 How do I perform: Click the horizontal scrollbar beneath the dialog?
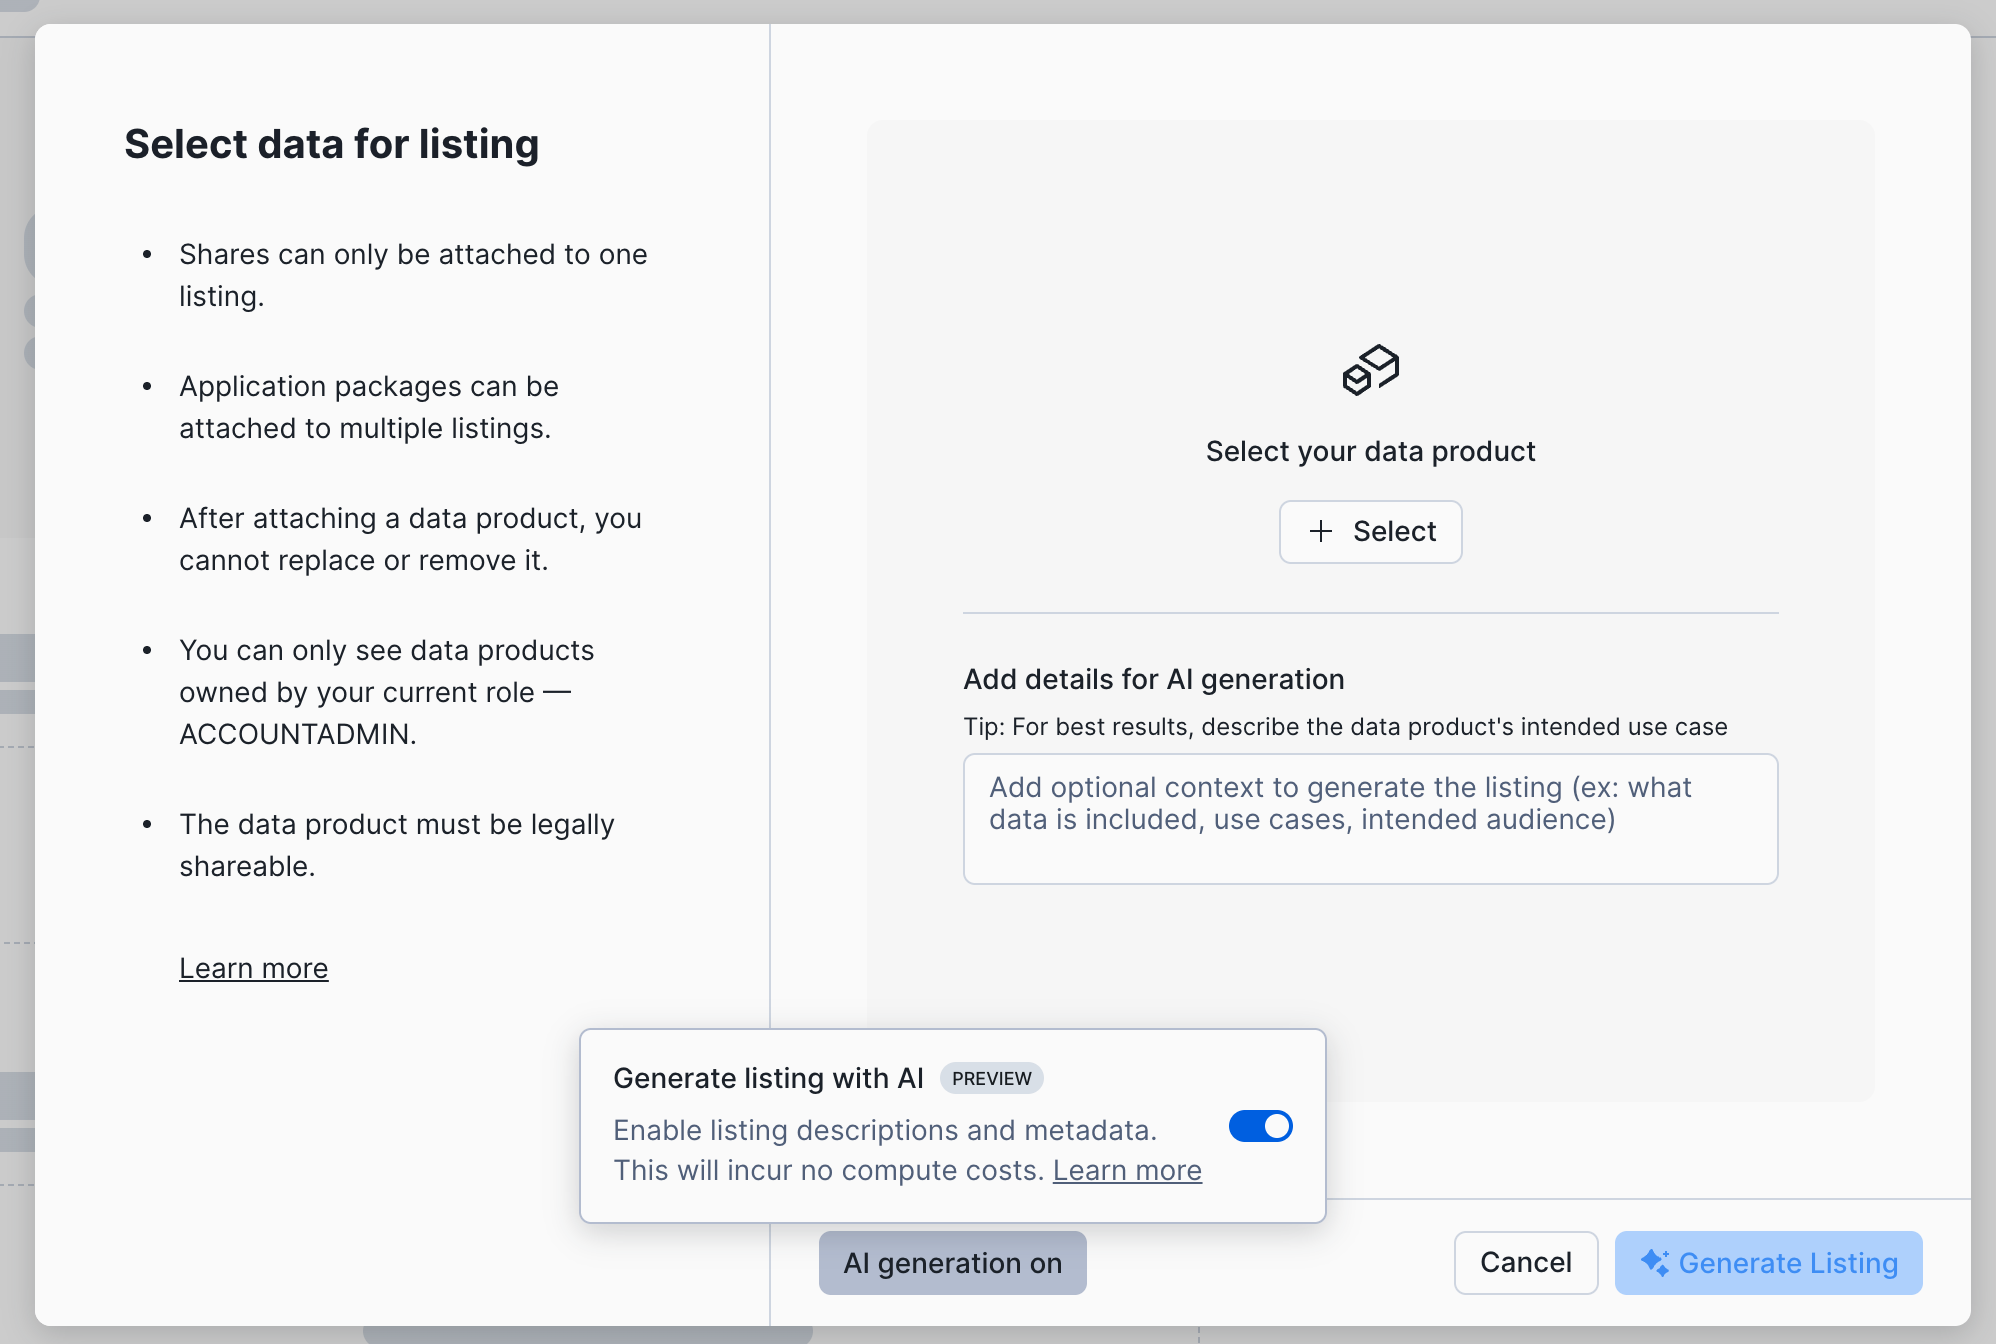pos(588,1335)
